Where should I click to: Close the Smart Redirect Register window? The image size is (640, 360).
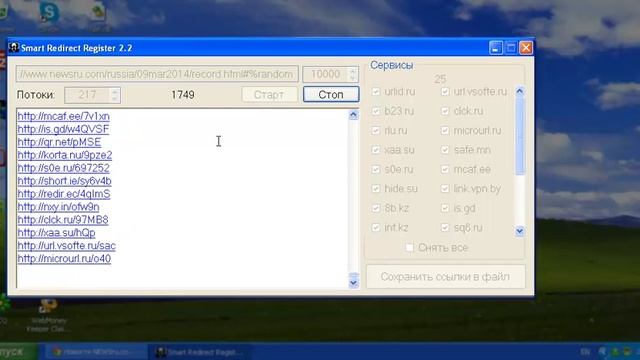(x=526, y=48)
